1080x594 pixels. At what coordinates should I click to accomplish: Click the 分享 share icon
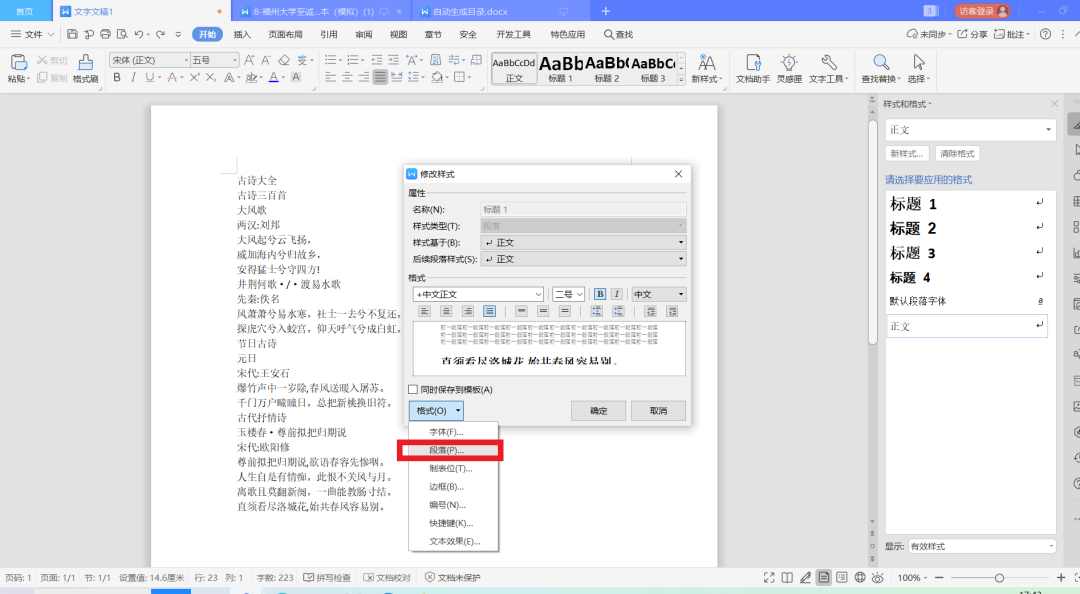(x=972, y=34)
